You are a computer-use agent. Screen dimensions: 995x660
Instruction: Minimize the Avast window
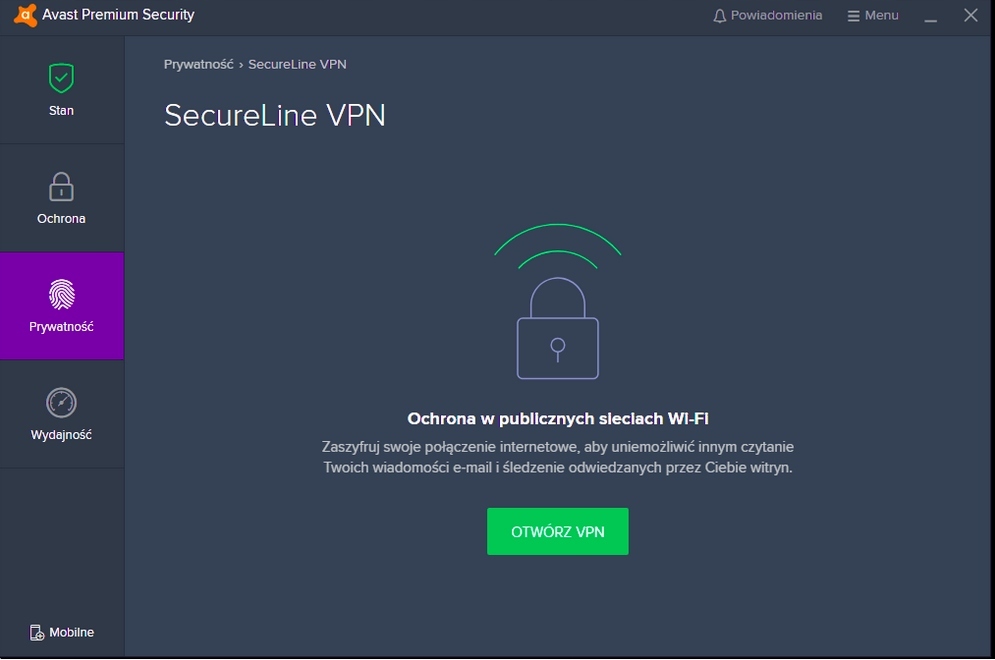[x=931, y=16]
